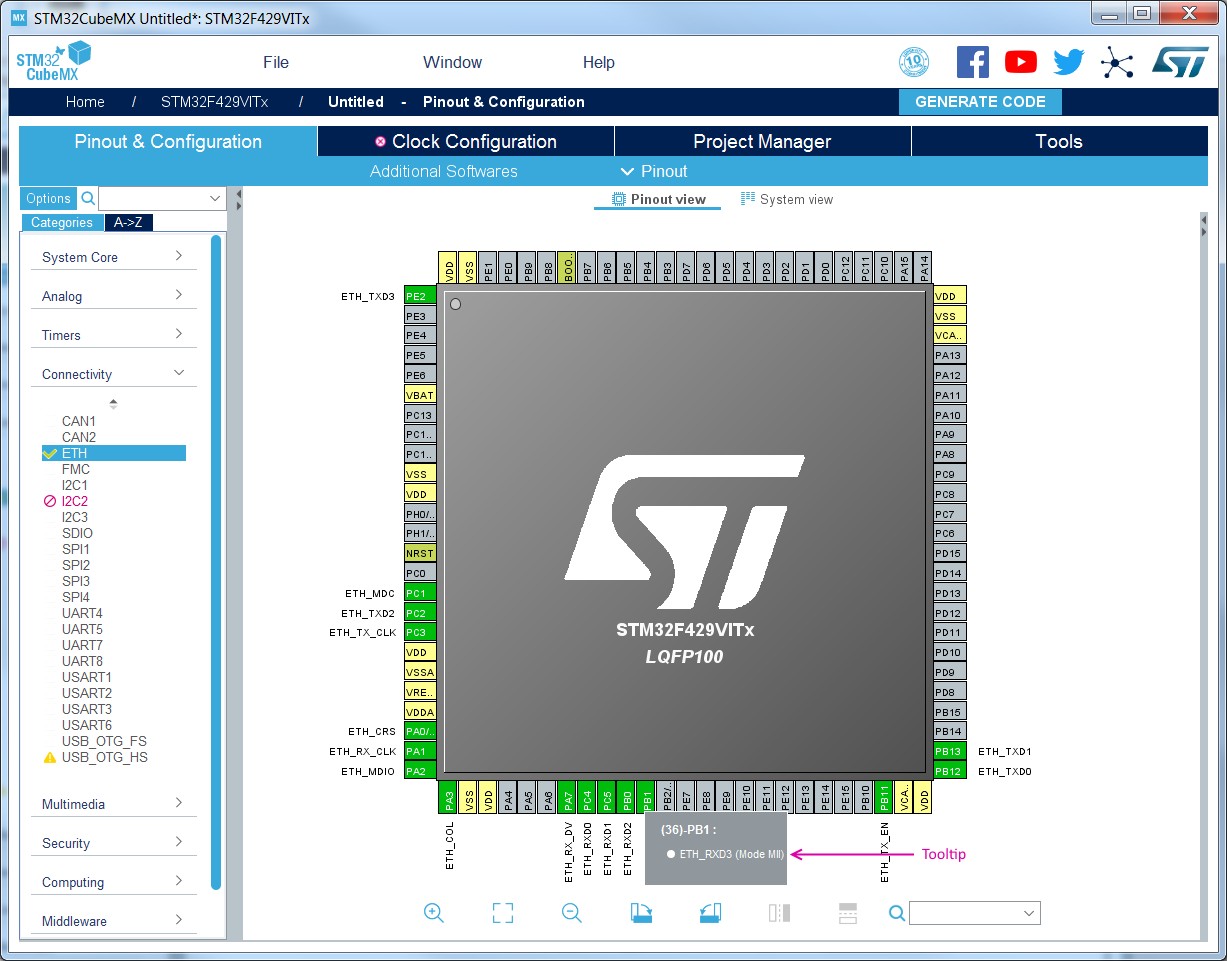
Task: Go to Home breadcrumb
Action: [85, 102]
